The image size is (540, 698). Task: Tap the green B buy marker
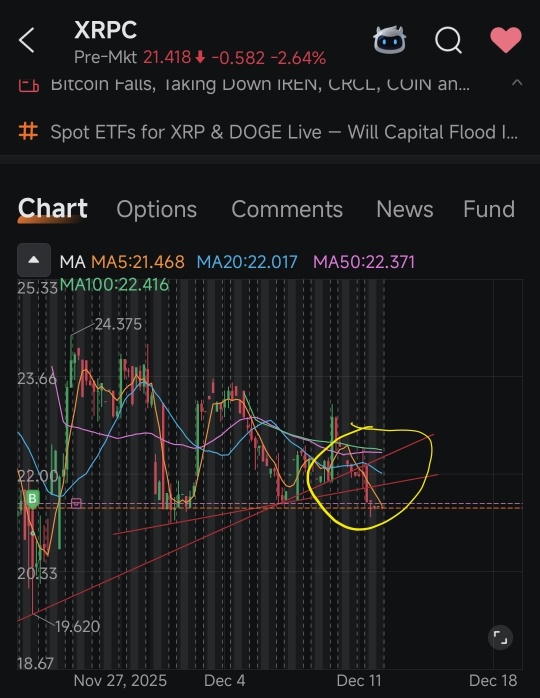point(32,499)
